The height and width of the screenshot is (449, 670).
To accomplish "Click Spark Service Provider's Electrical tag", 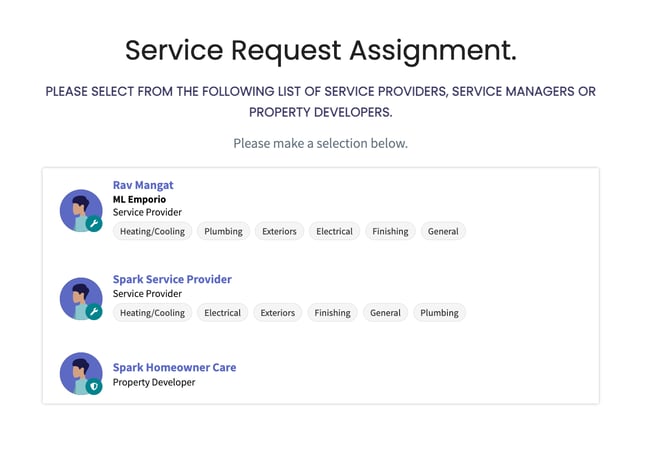I will pos(223,313).
